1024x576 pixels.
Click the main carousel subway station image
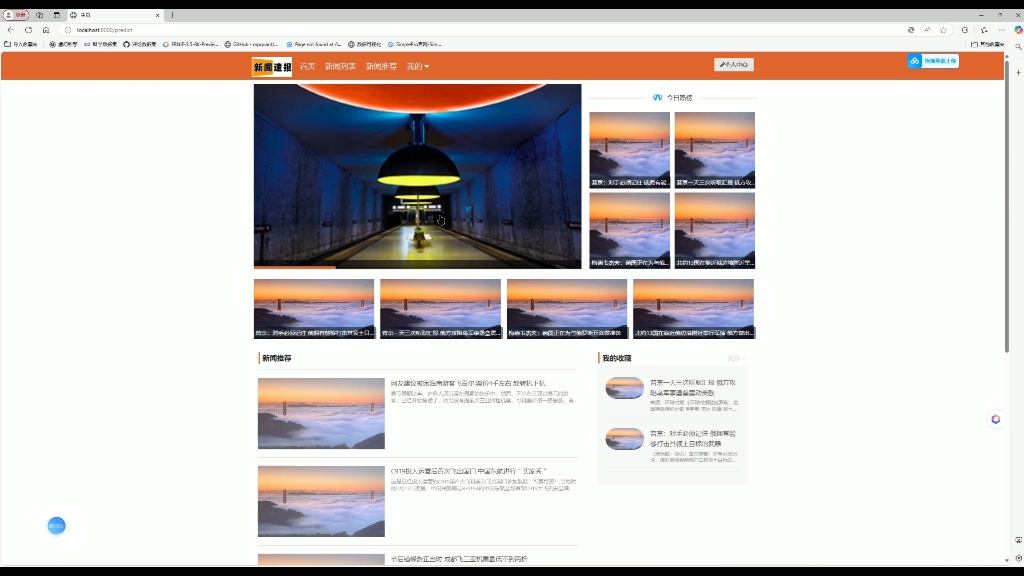coord(417,176)
